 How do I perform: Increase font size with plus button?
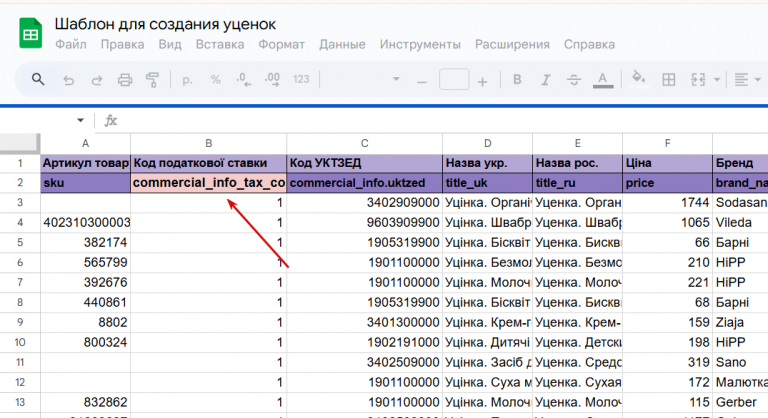482,82
